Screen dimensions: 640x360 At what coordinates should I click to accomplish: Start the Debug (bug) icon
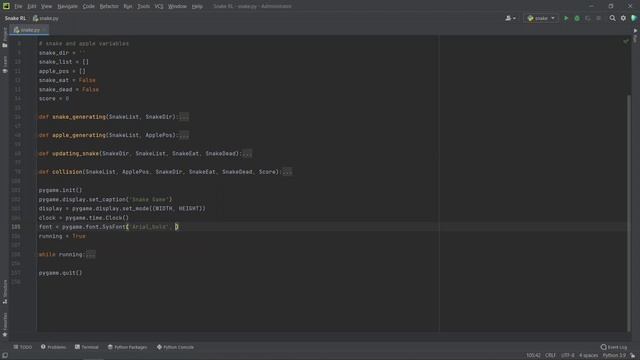point(577,18)
